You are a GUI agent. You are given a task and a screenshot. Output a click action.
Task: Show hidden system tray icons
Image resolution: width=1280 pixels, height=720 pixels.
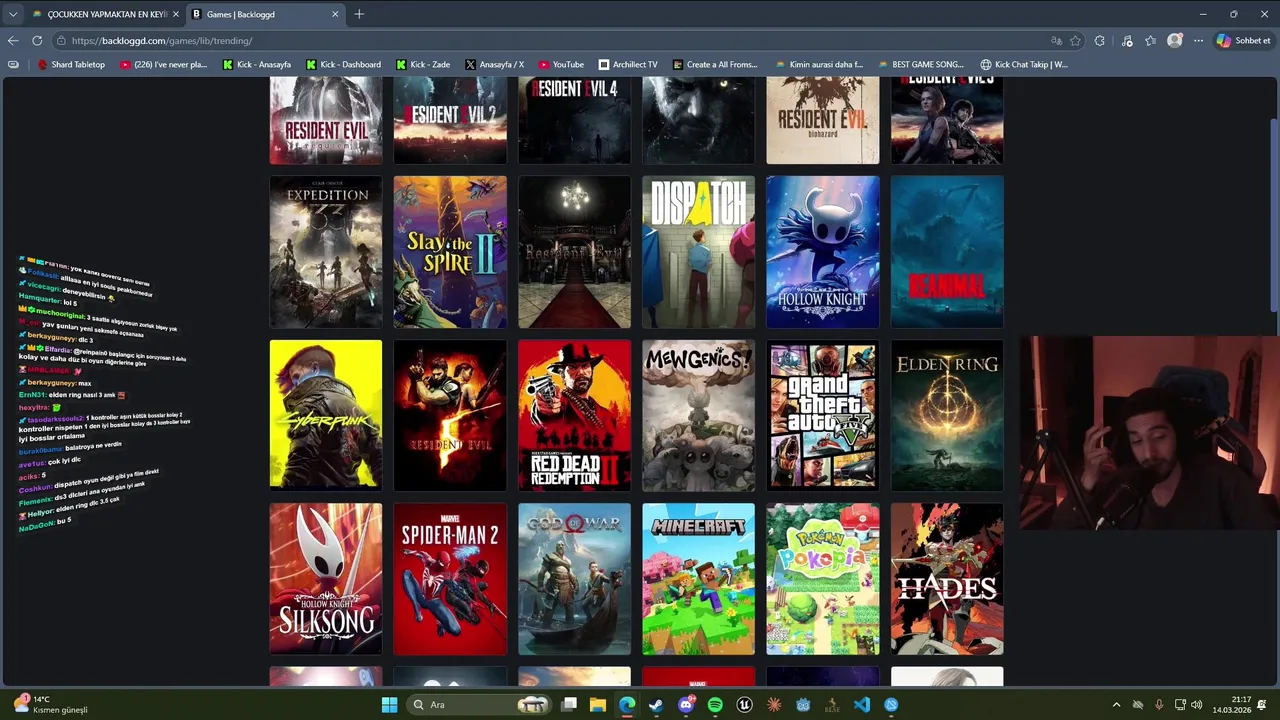tap(1117, 705)
